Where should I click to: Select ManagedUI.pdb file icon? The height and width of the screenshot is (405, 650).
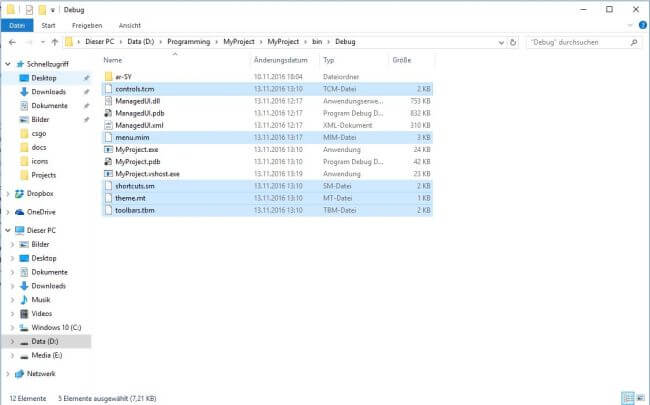(x=108, y=113)
